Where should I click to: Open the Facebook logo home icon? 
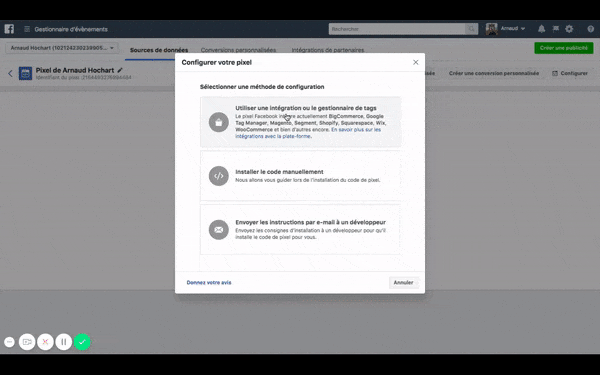click(x=9, y=29)
